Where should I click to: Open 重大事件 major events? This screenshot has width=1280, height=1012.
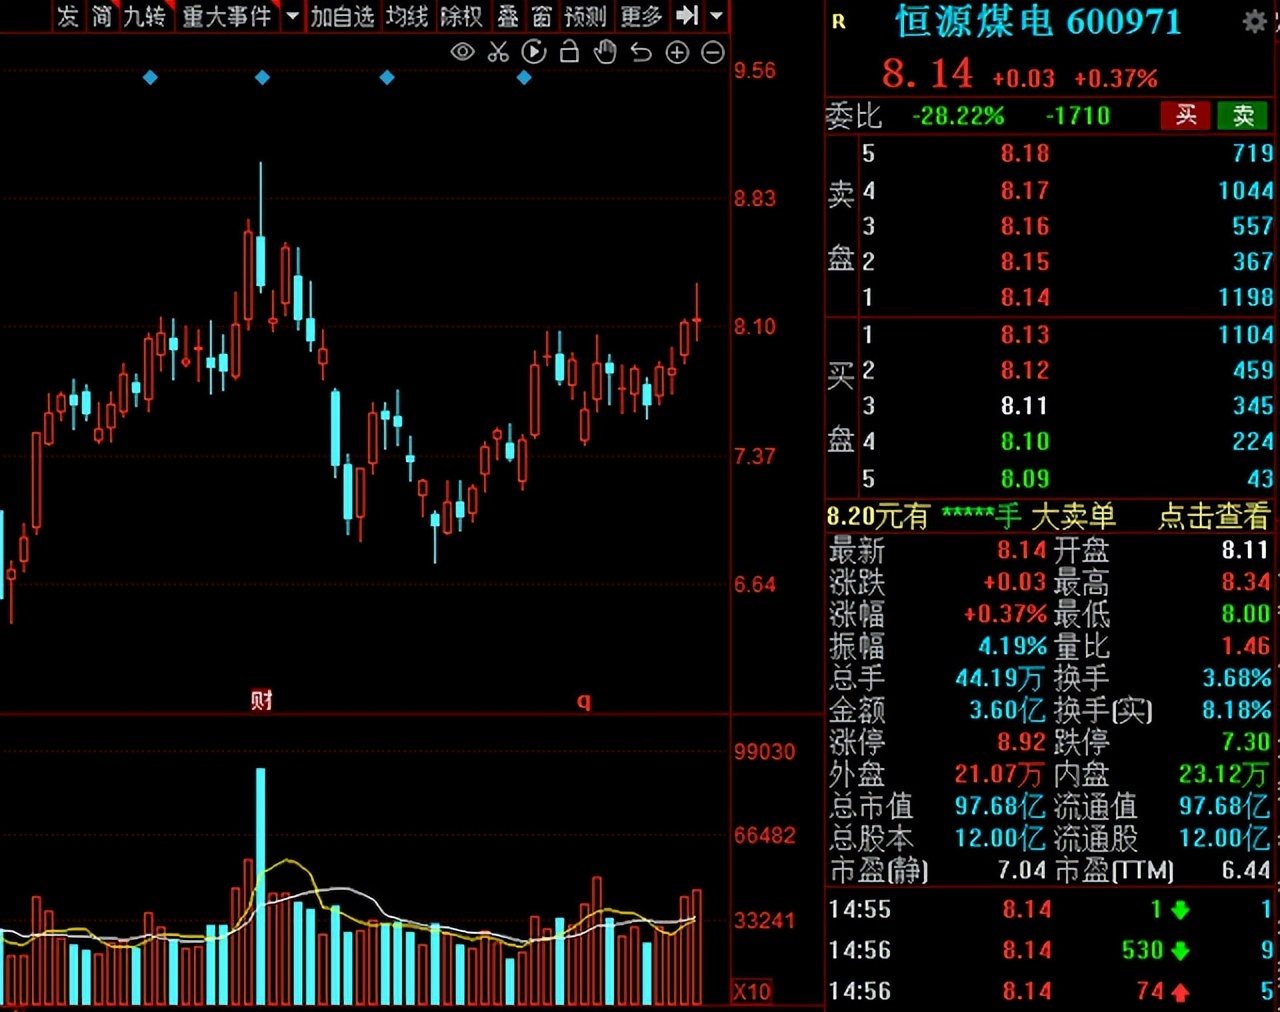227,16
